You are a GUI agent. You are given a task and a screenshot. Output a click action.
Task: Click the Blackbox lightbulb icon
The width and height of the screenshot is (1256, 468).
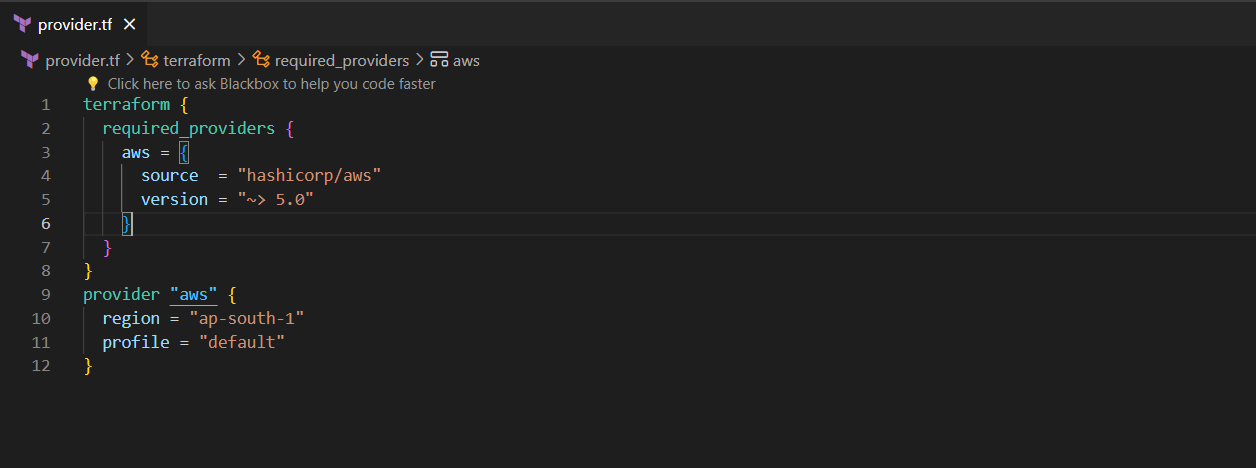point(93,84)
